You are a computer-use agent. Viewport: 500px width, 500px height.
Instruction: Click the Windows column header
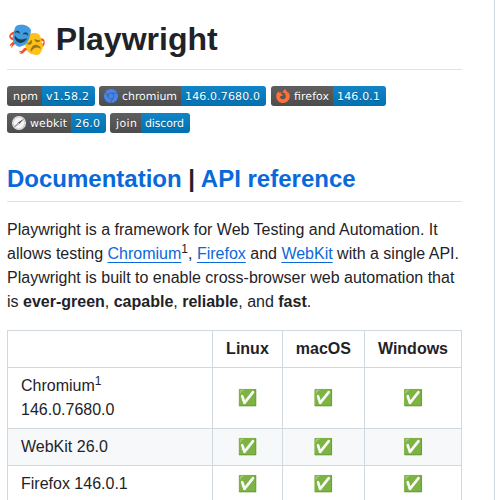click(x=413, y=349)
